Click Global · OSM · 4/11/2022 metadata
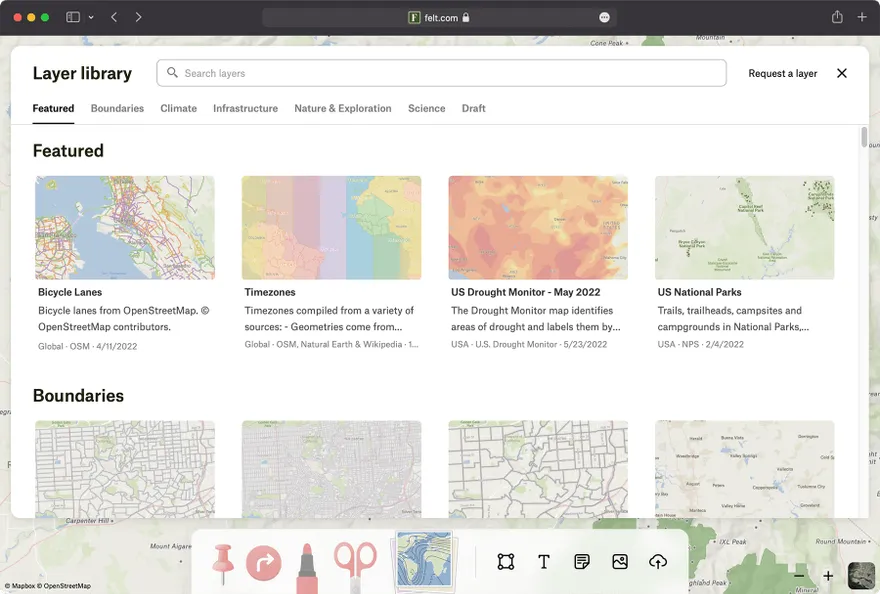 click(x=88, y=346)
